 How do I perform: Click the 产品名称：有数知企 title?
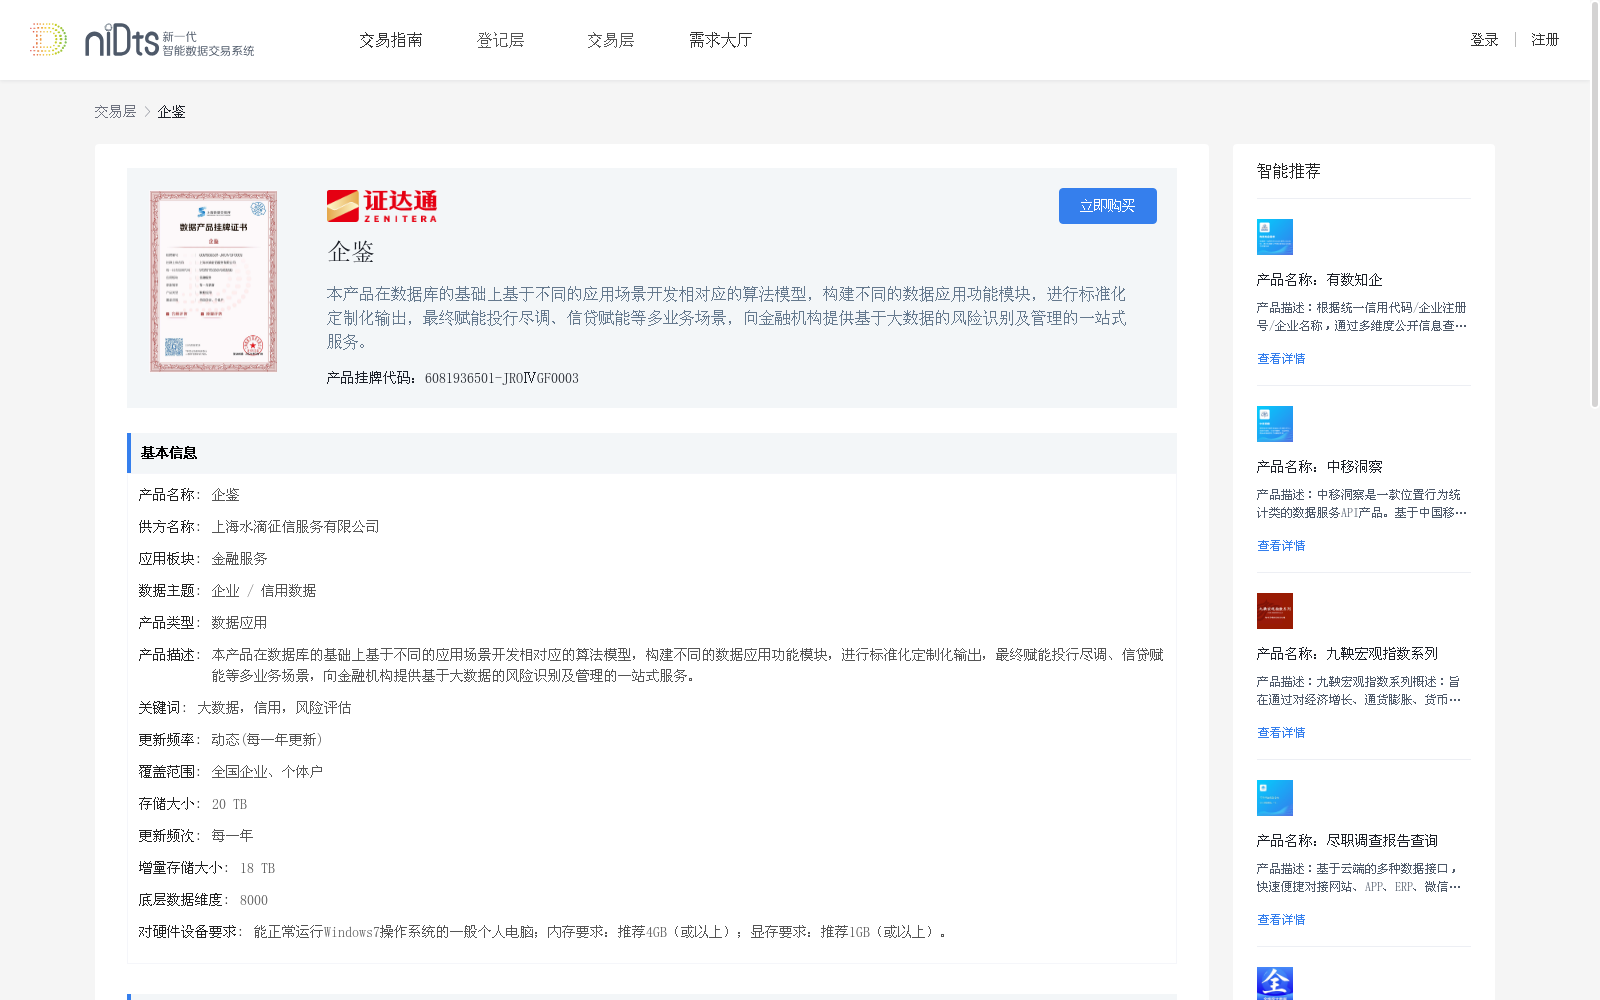click(1320, 280)
